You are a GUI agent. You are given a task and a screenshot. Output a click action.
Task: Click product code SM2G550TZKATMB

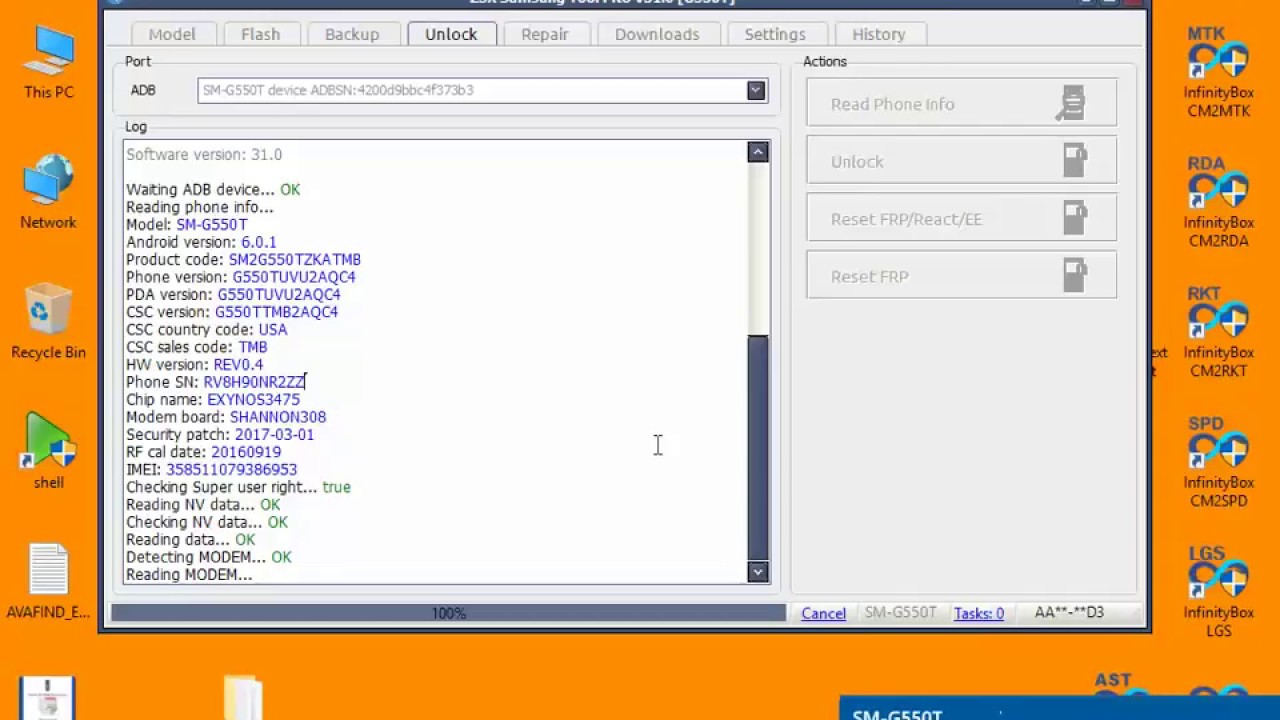point(295,259)
